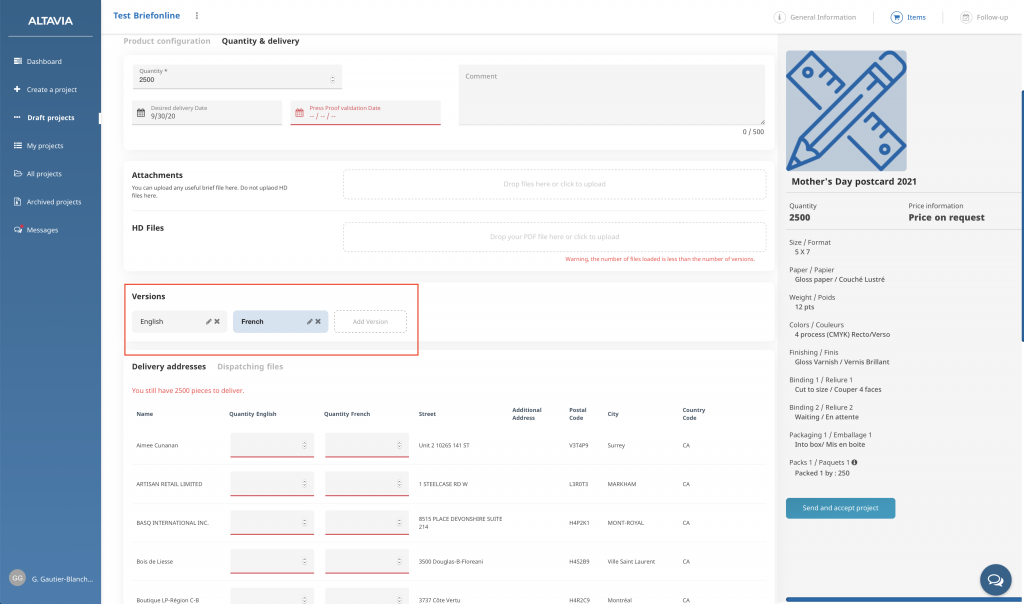This screenshot has height=604, width=1024.
Task: Adjust Quantity French stepper for ARTISAN RETAIL LIMITED
Action: point(399,484)
